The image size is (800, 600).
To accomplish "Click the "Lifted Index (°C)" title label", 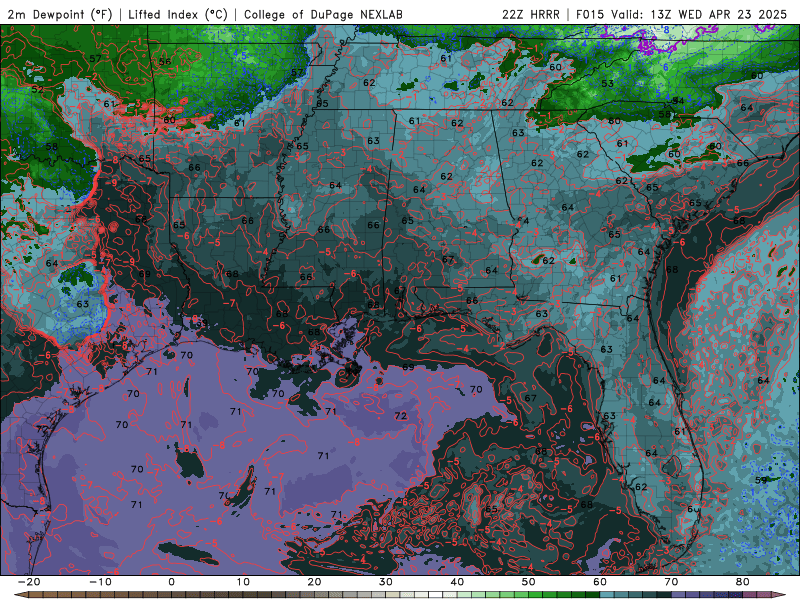I will click(x=178, y=15).
